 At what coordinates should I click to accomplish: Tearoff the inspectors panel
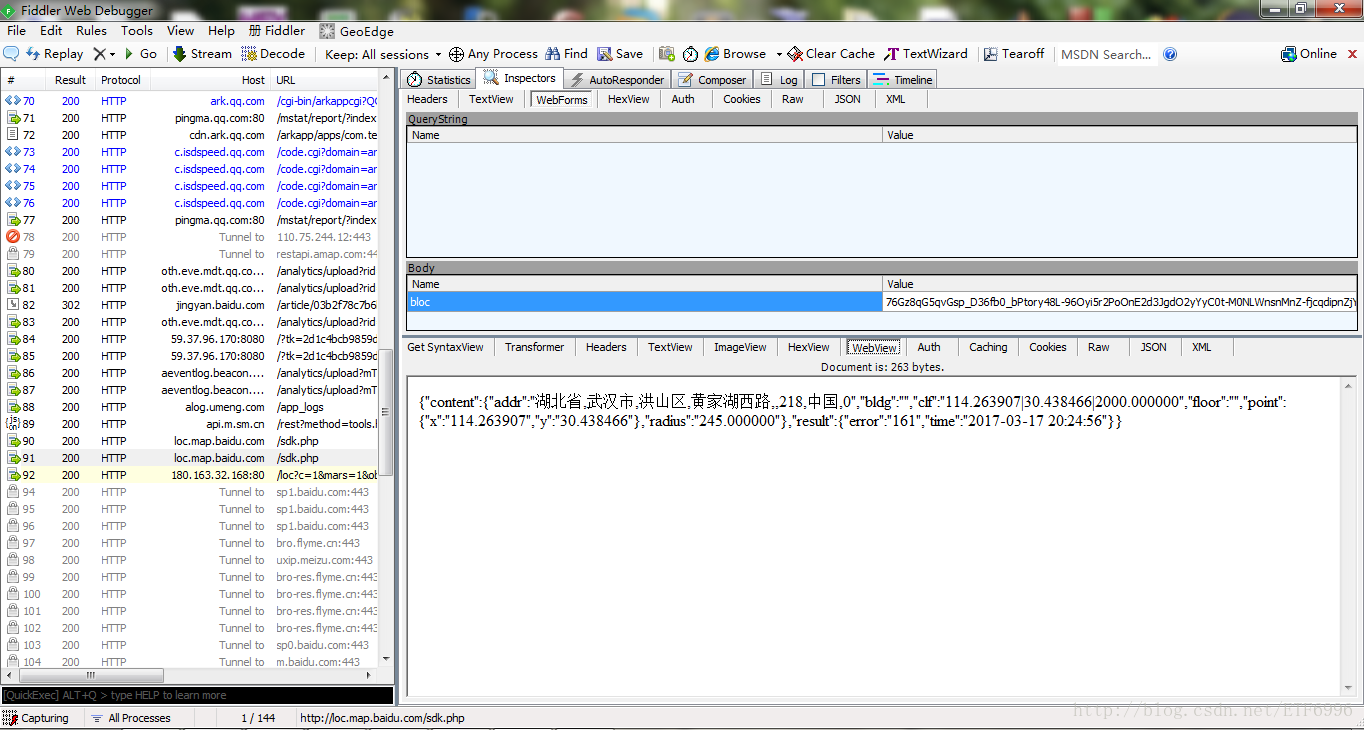(x=1014, y=54)
